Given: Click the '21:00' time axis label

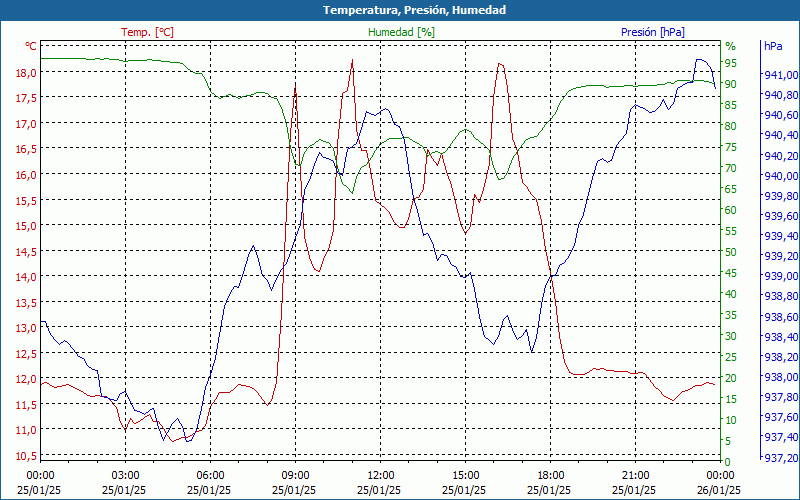Looking at the screenshot, I should point(636,476).
